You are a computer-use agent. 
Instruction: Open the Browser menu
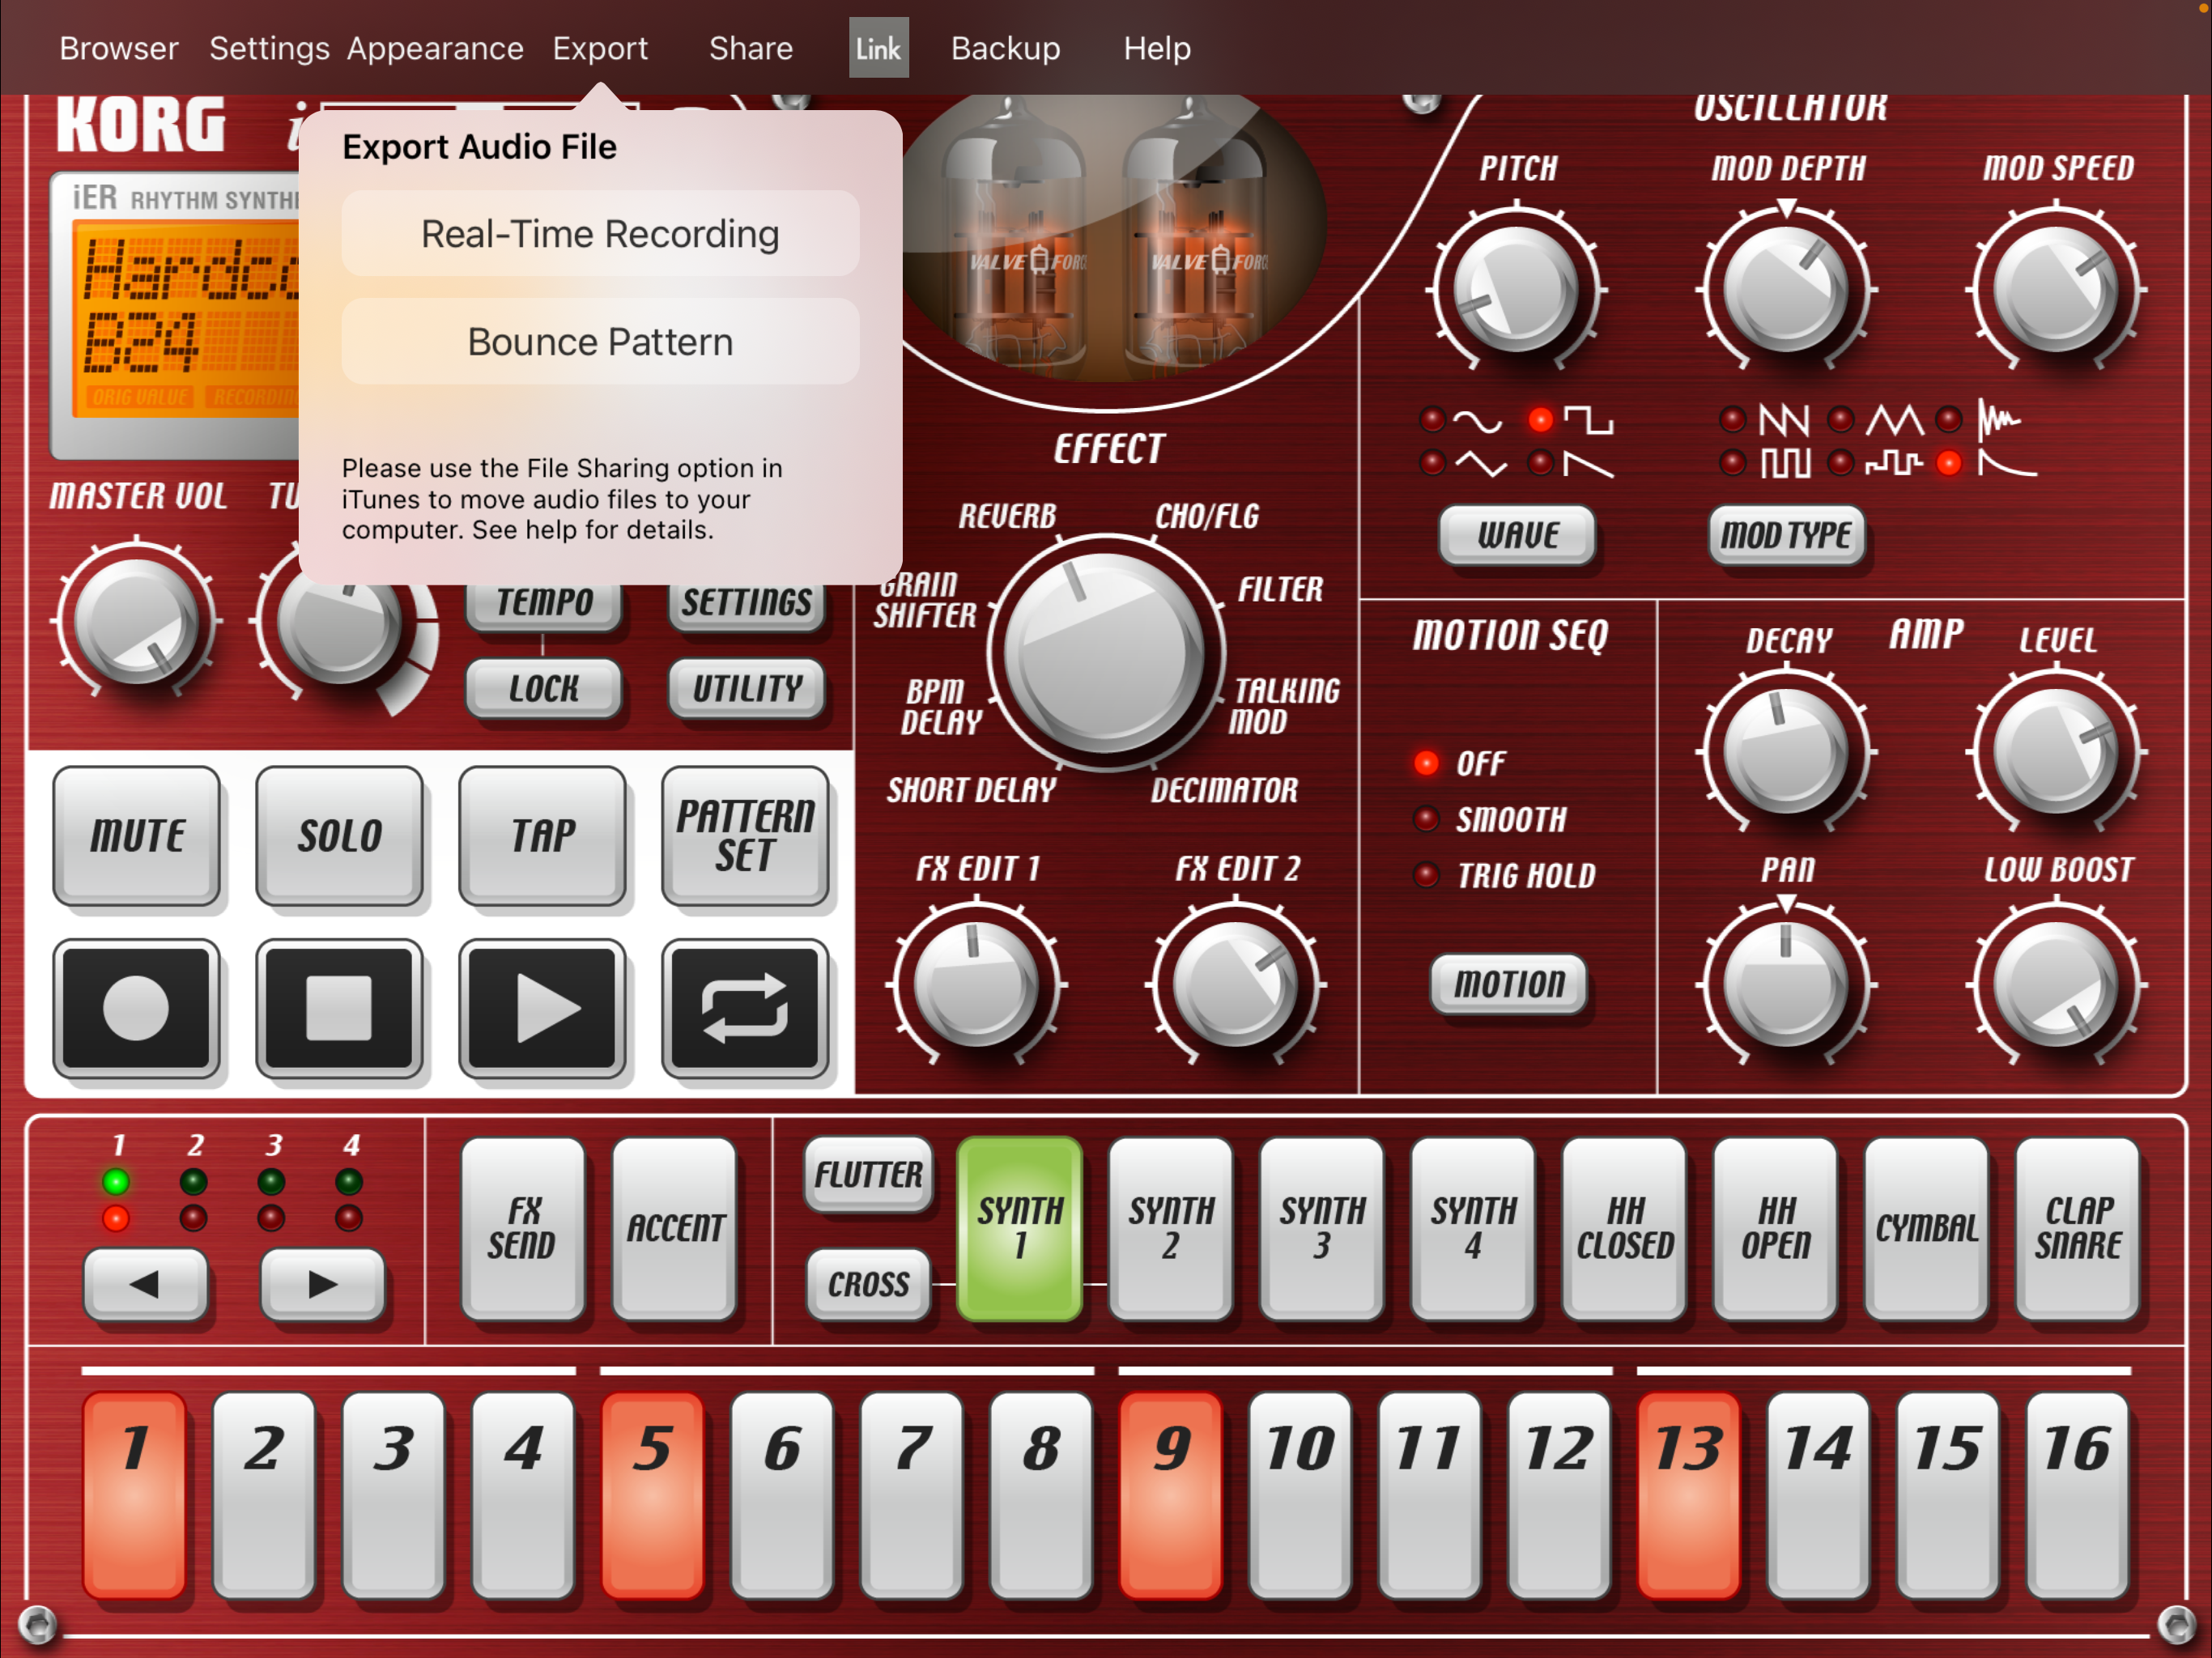119,48
